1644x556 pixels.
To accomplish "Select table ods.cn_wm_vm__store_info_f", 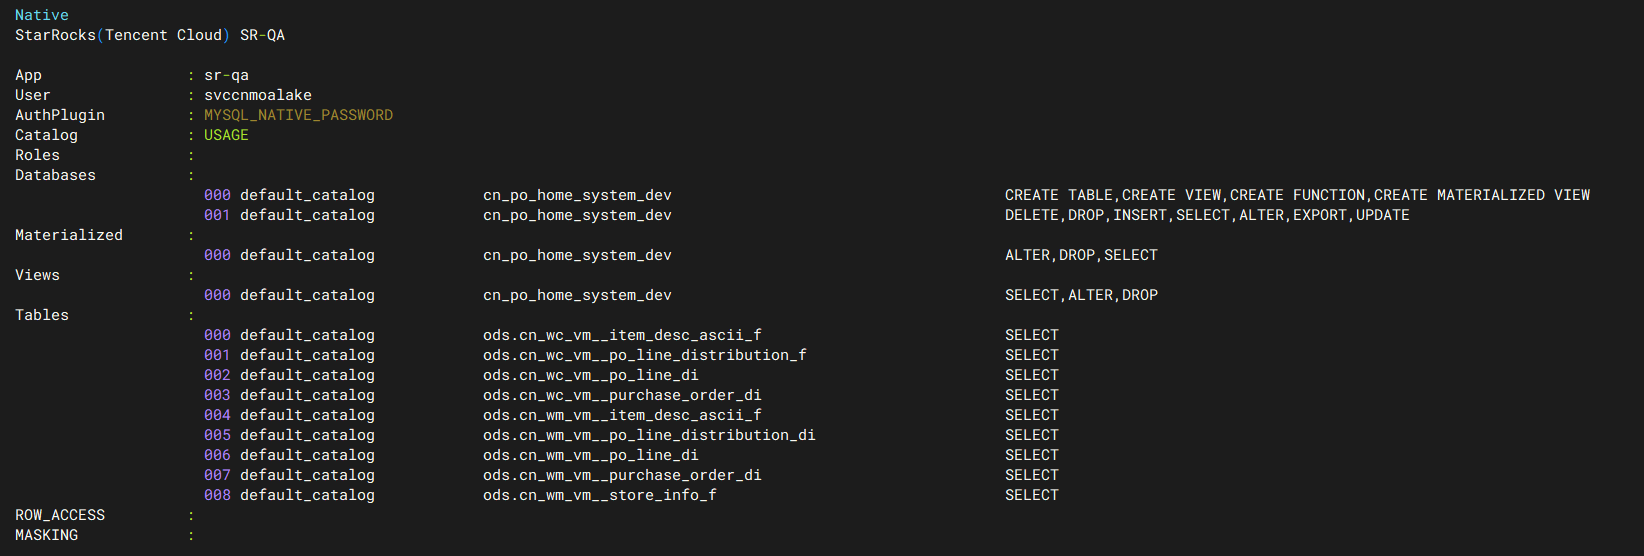I will (600, 495).
